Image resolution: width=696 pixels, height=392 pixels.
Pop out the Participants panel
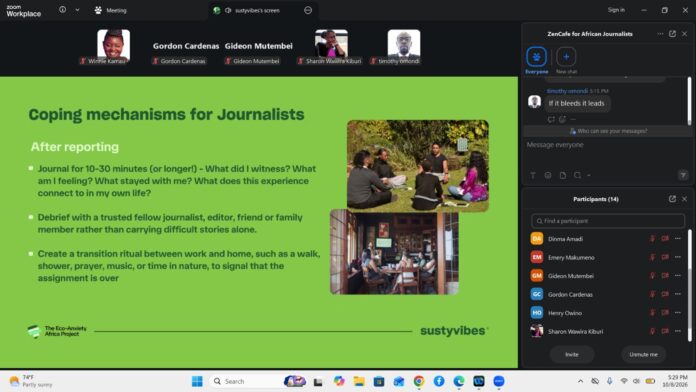pyautogui.click(x=672, y=199)
